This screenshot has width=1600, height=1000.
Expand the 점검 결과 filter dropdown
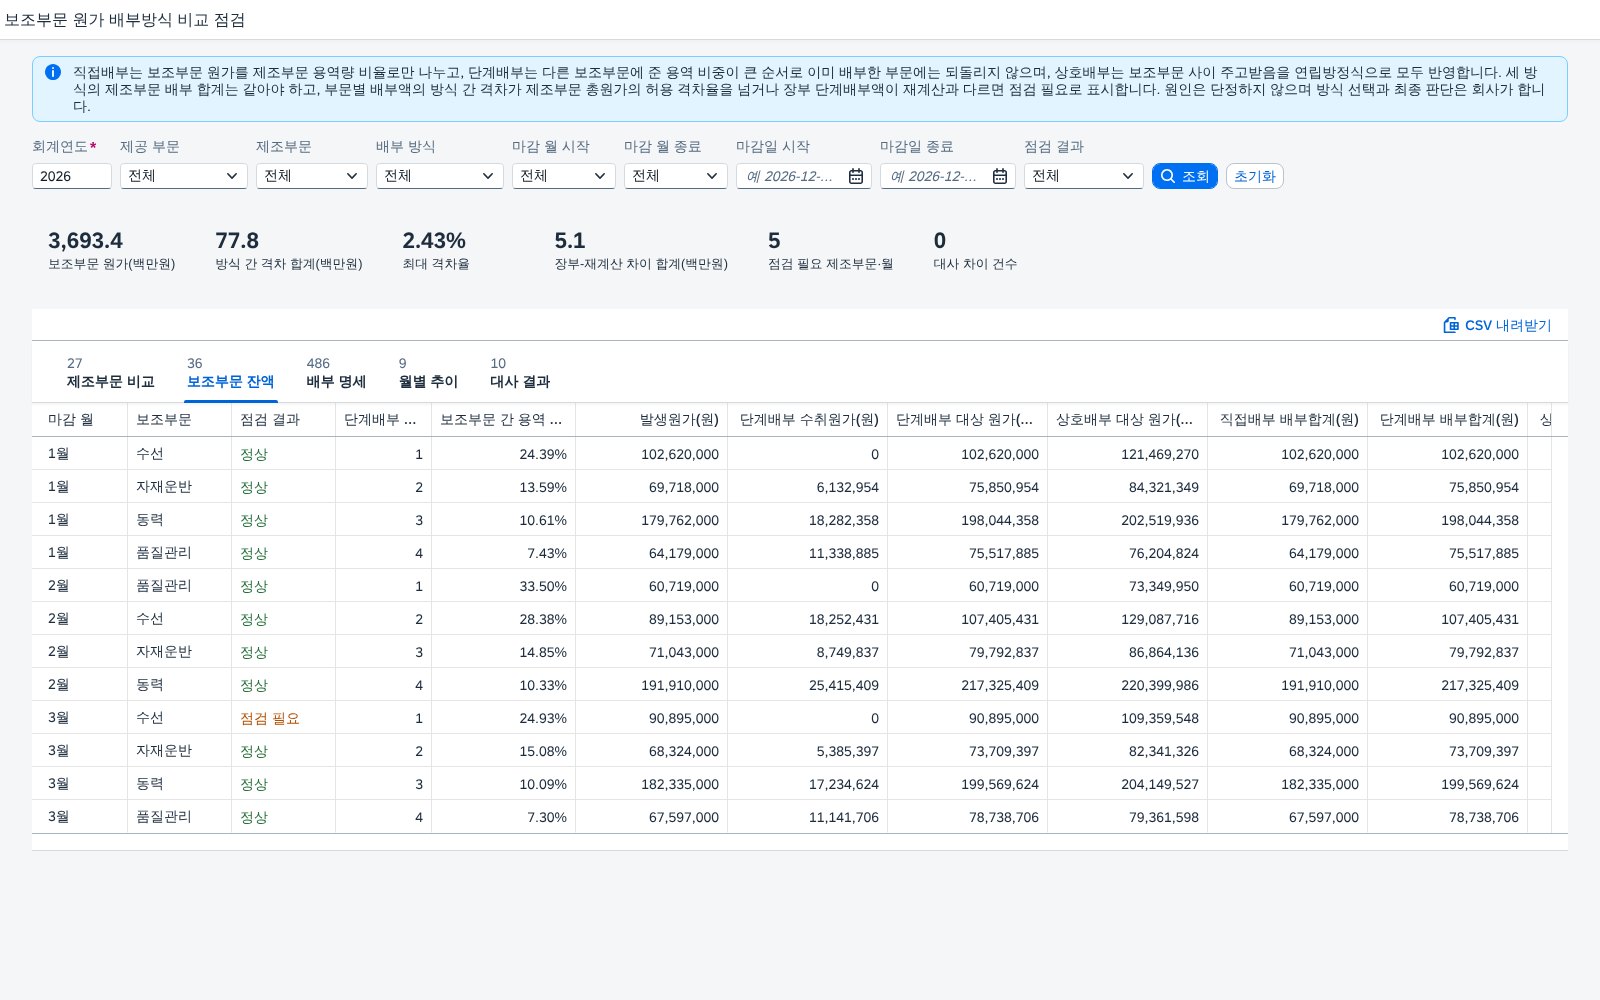tap(1084, 176)
